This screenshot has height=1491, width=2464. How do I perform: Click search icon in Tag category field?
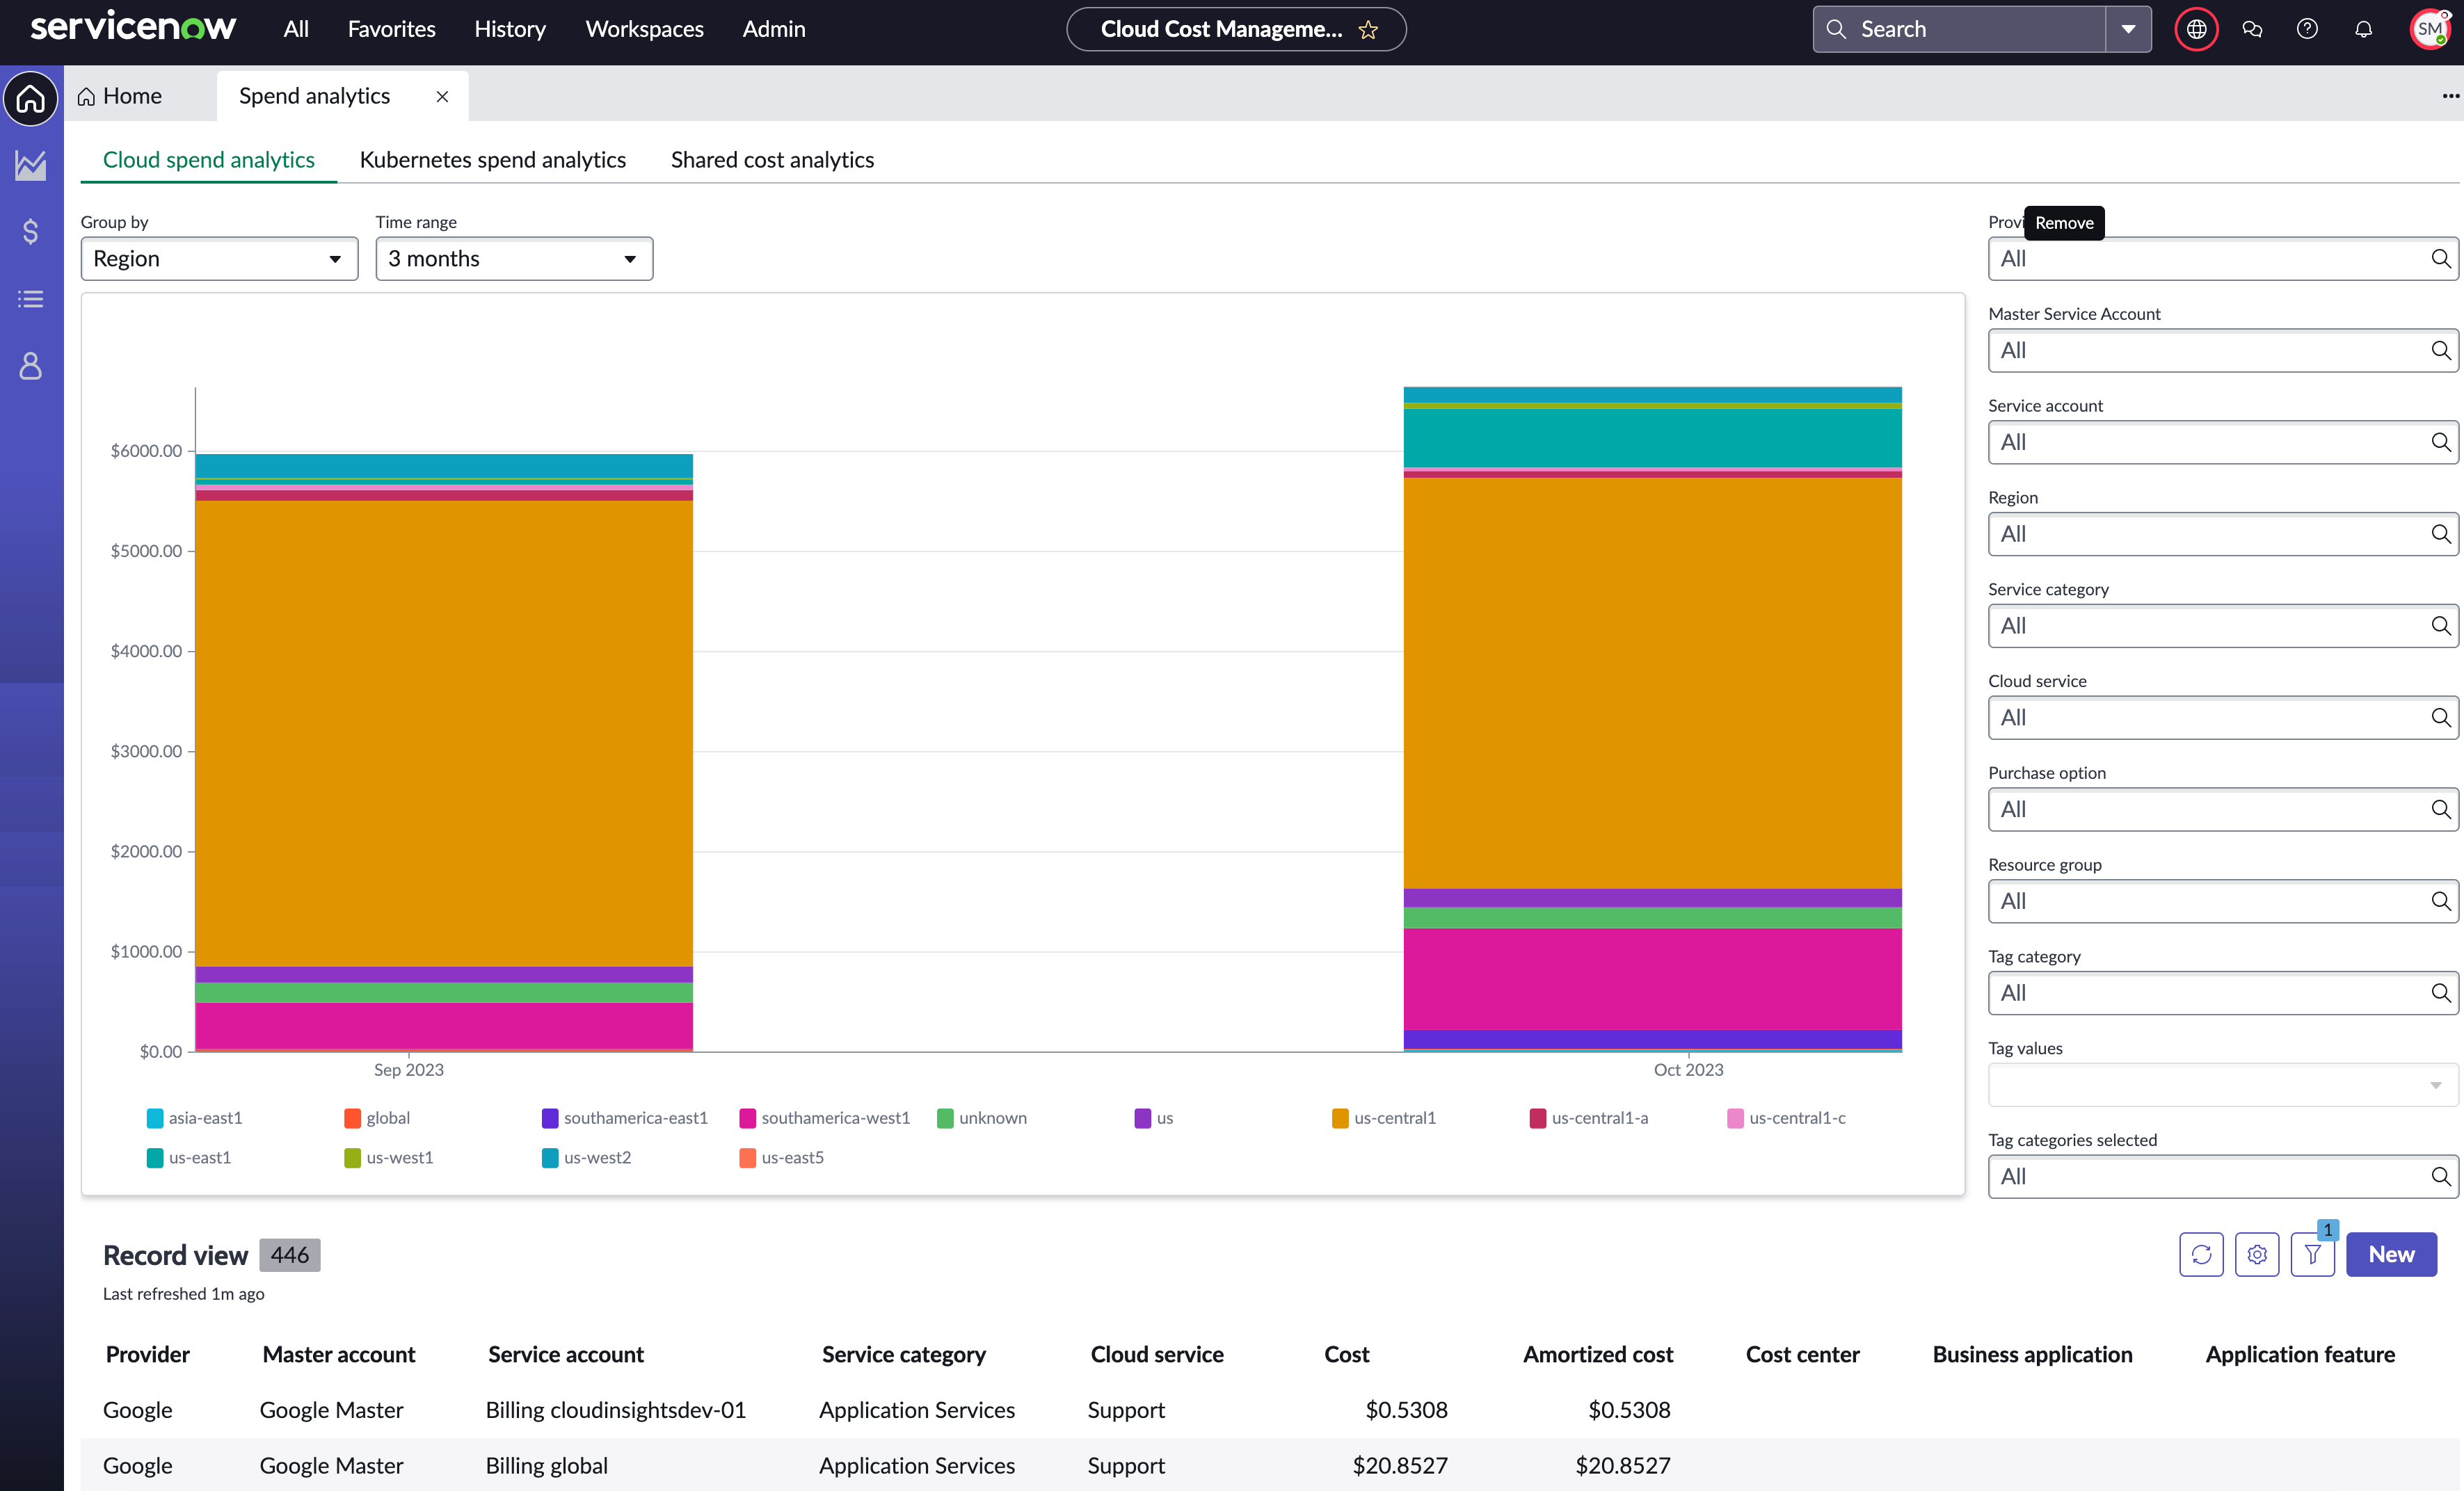click(2441, 993)
